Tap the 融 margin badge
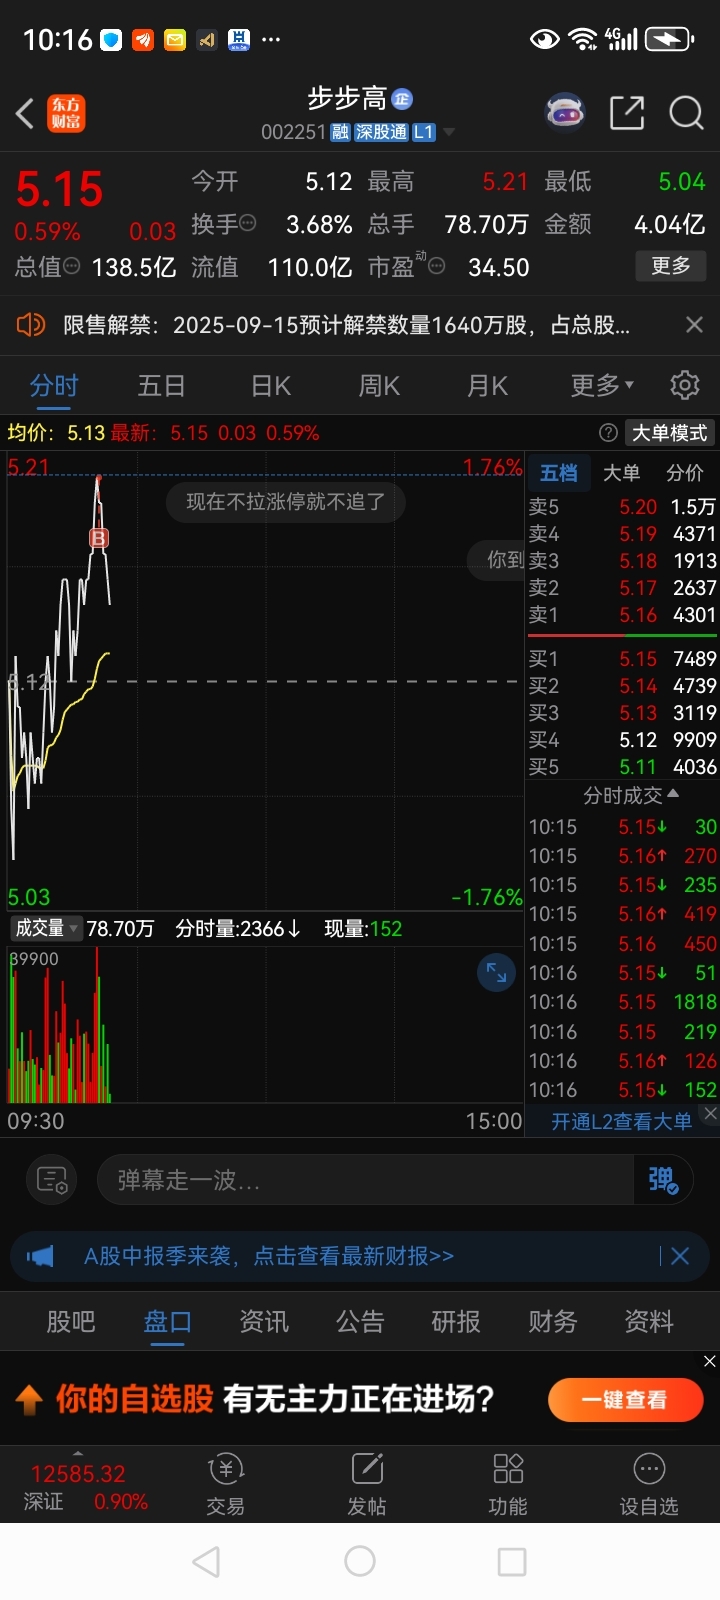This screenshot has height=1600, width=720. tap(340, 132)
